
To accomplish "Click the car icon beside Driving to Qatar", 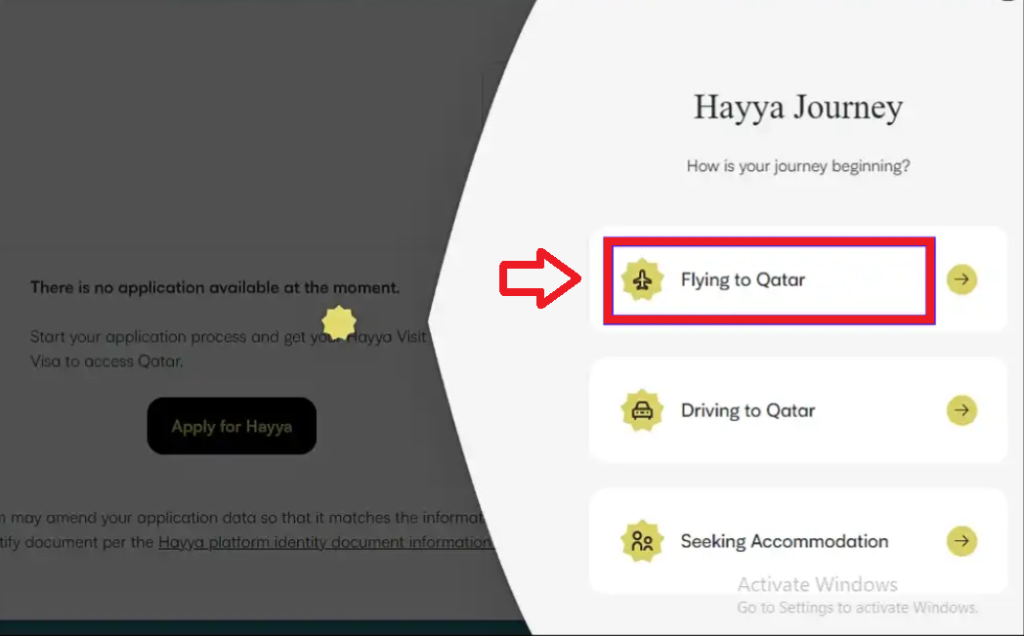I will (642, 410).
